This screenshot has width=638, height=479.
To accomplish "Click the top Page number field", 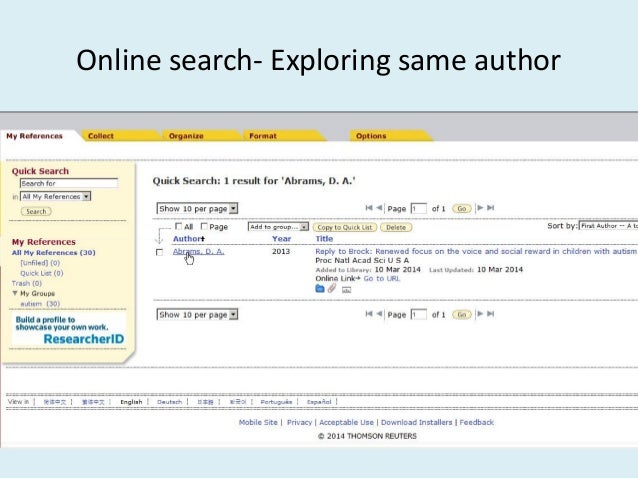I will coord(419,209).
